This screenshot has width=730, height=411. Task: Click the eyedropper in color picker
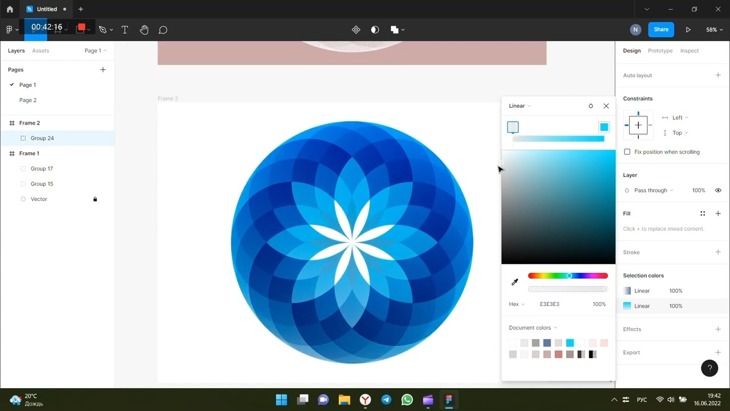(515, 282)
